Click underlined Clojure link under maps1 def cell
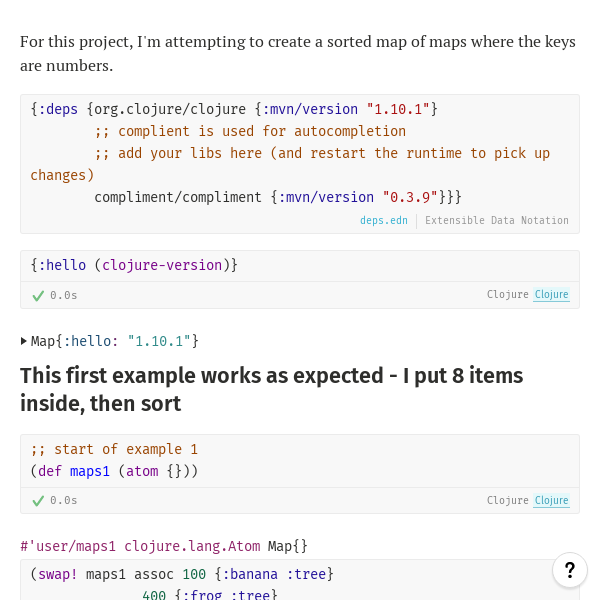Screen dimensions: 600x600 551,500
